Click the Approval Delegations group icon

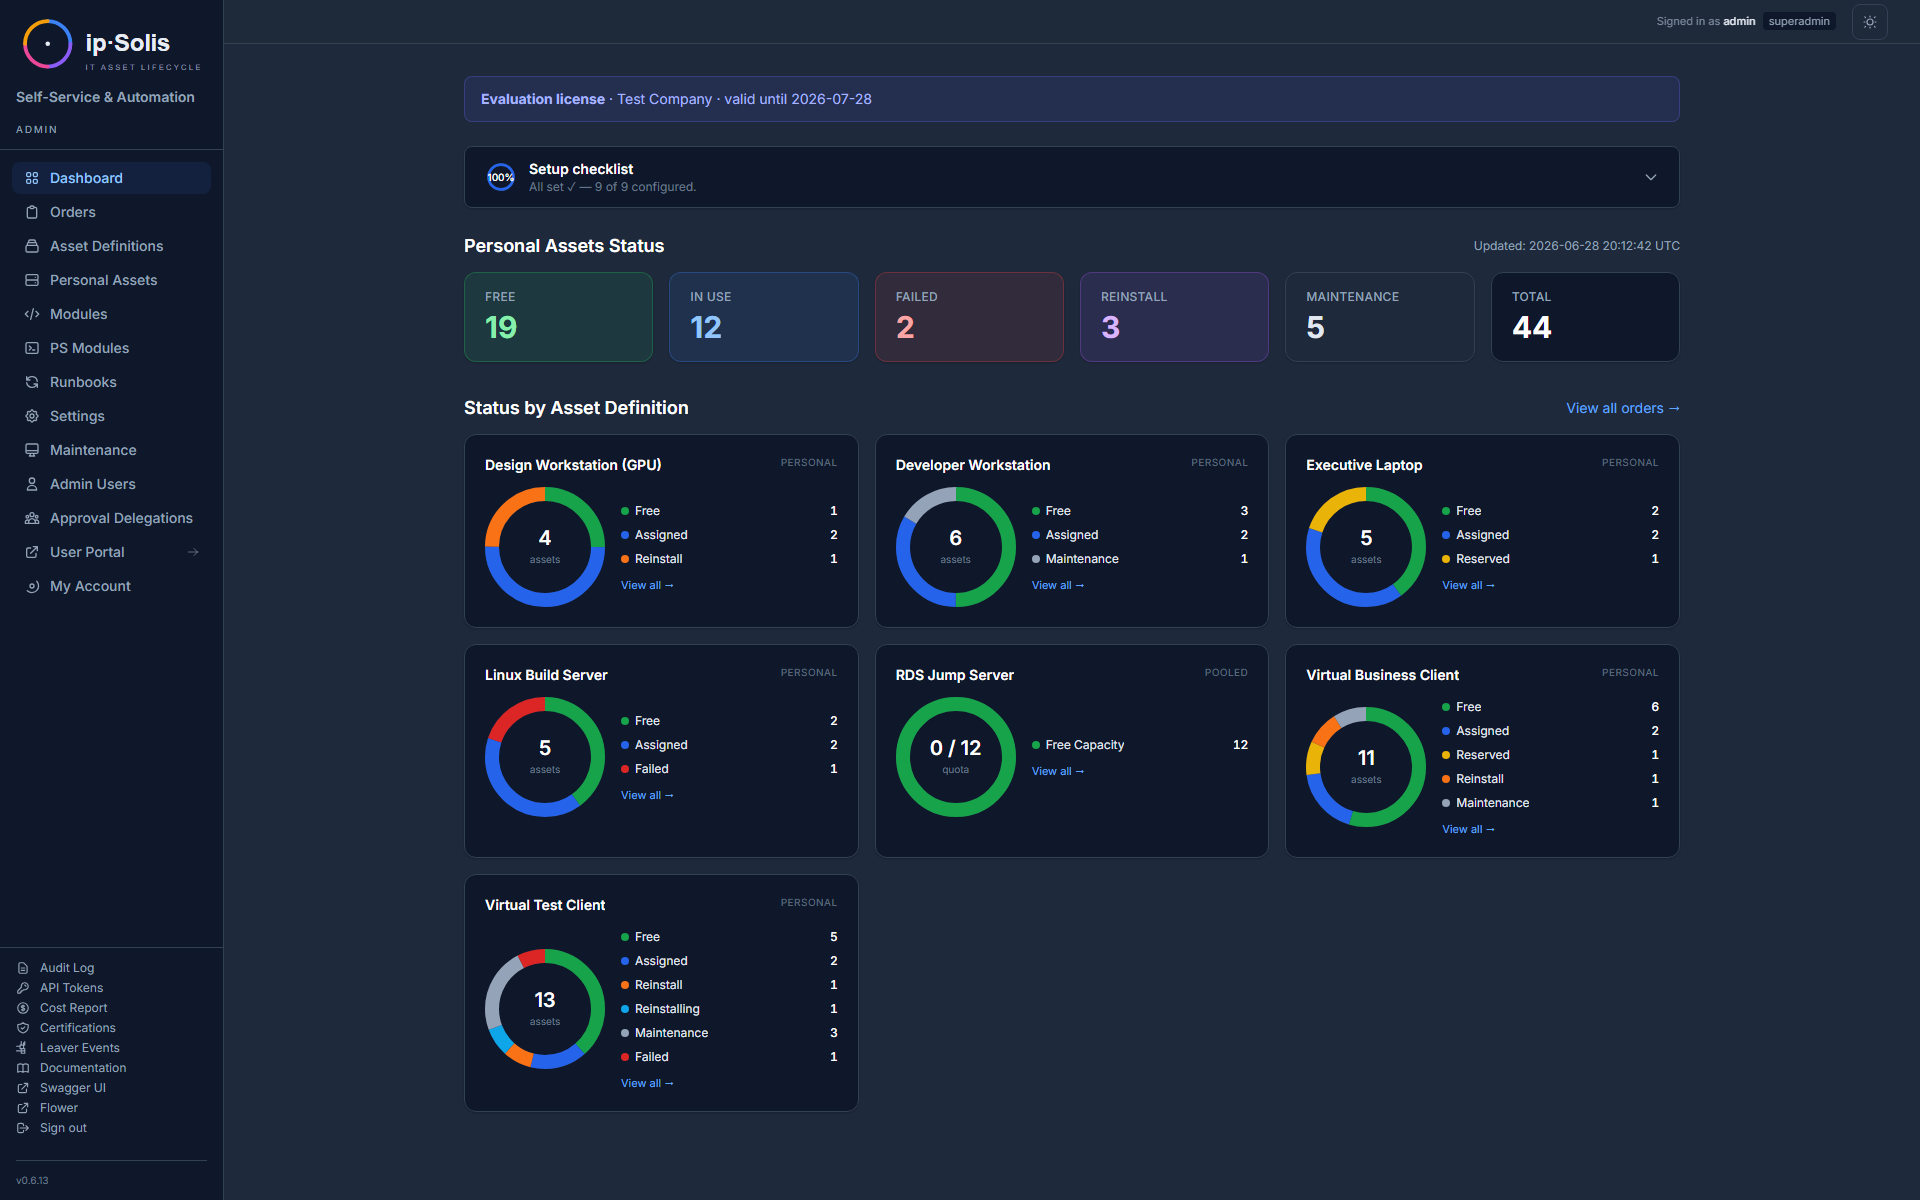coord(32,518)
